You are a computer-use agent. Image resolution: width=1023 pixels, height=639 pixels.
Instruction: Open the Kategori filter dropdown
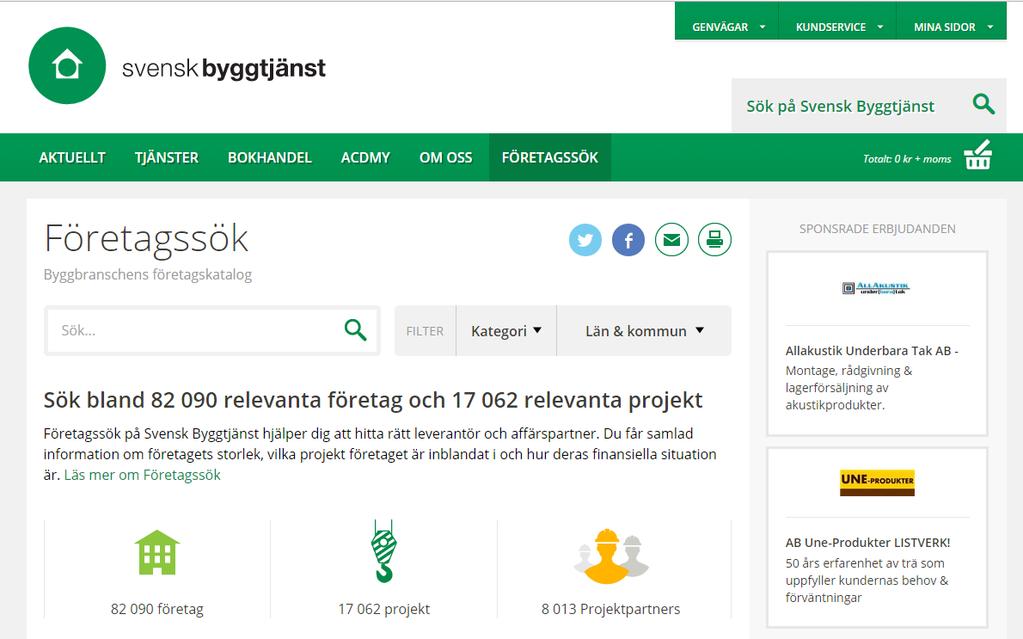(x=506, y=331)
